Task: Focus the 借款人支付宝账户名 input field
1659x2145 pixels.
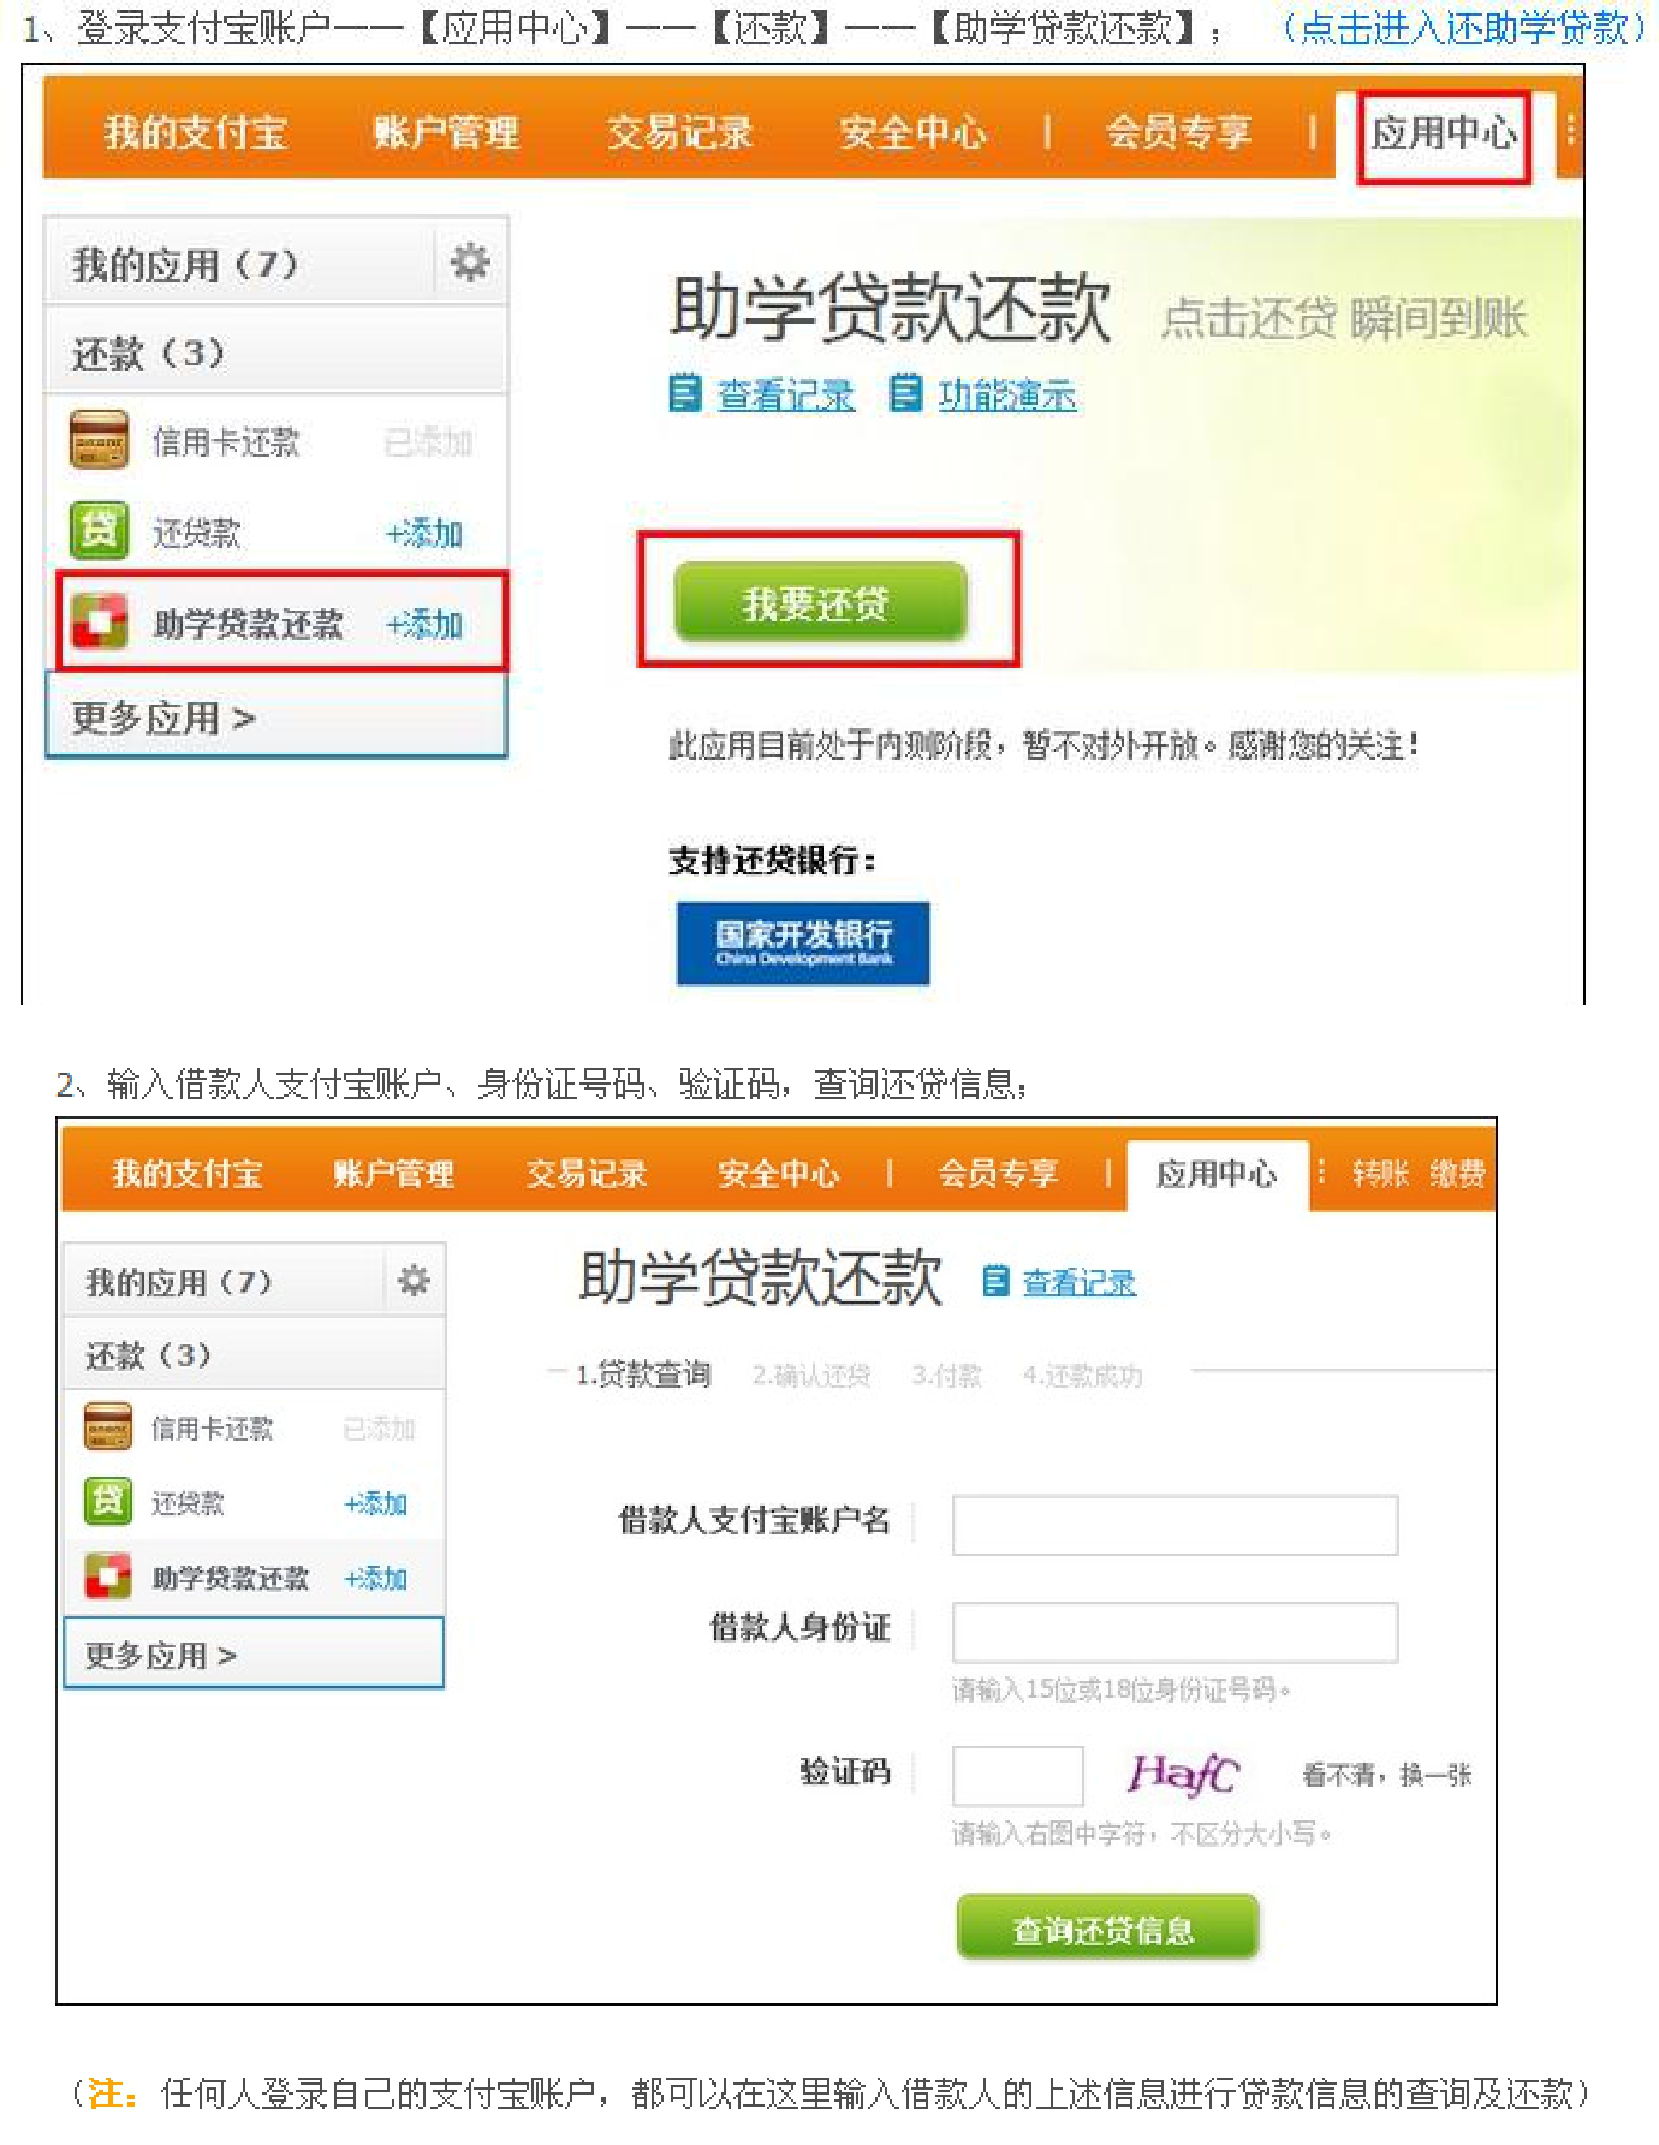Action: pyautogui.click(x=1174, y=1525)
